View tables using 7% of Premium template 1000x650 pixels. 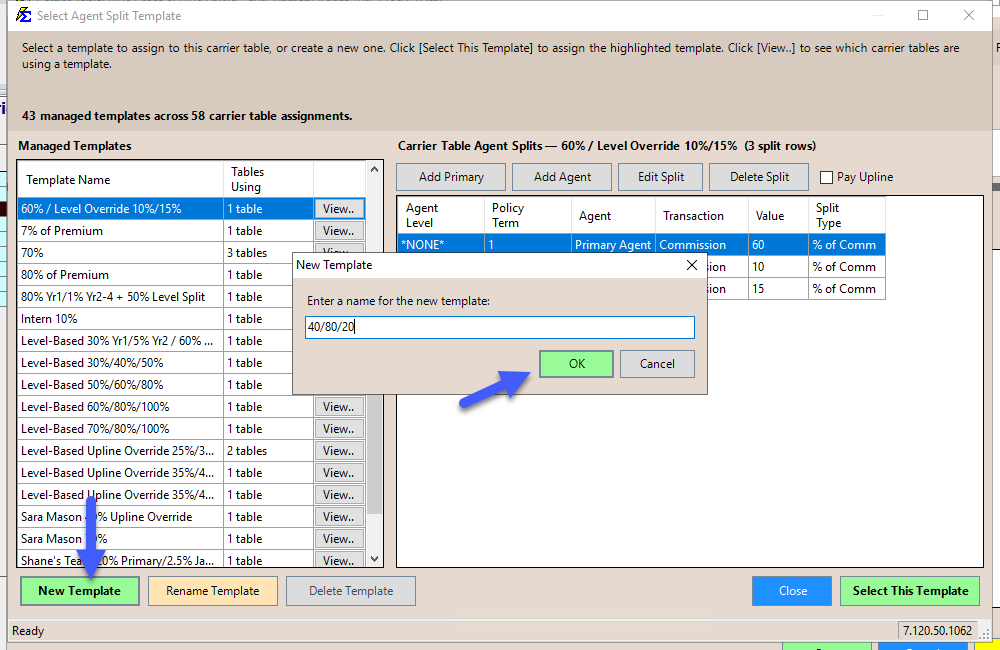(338, 231)
